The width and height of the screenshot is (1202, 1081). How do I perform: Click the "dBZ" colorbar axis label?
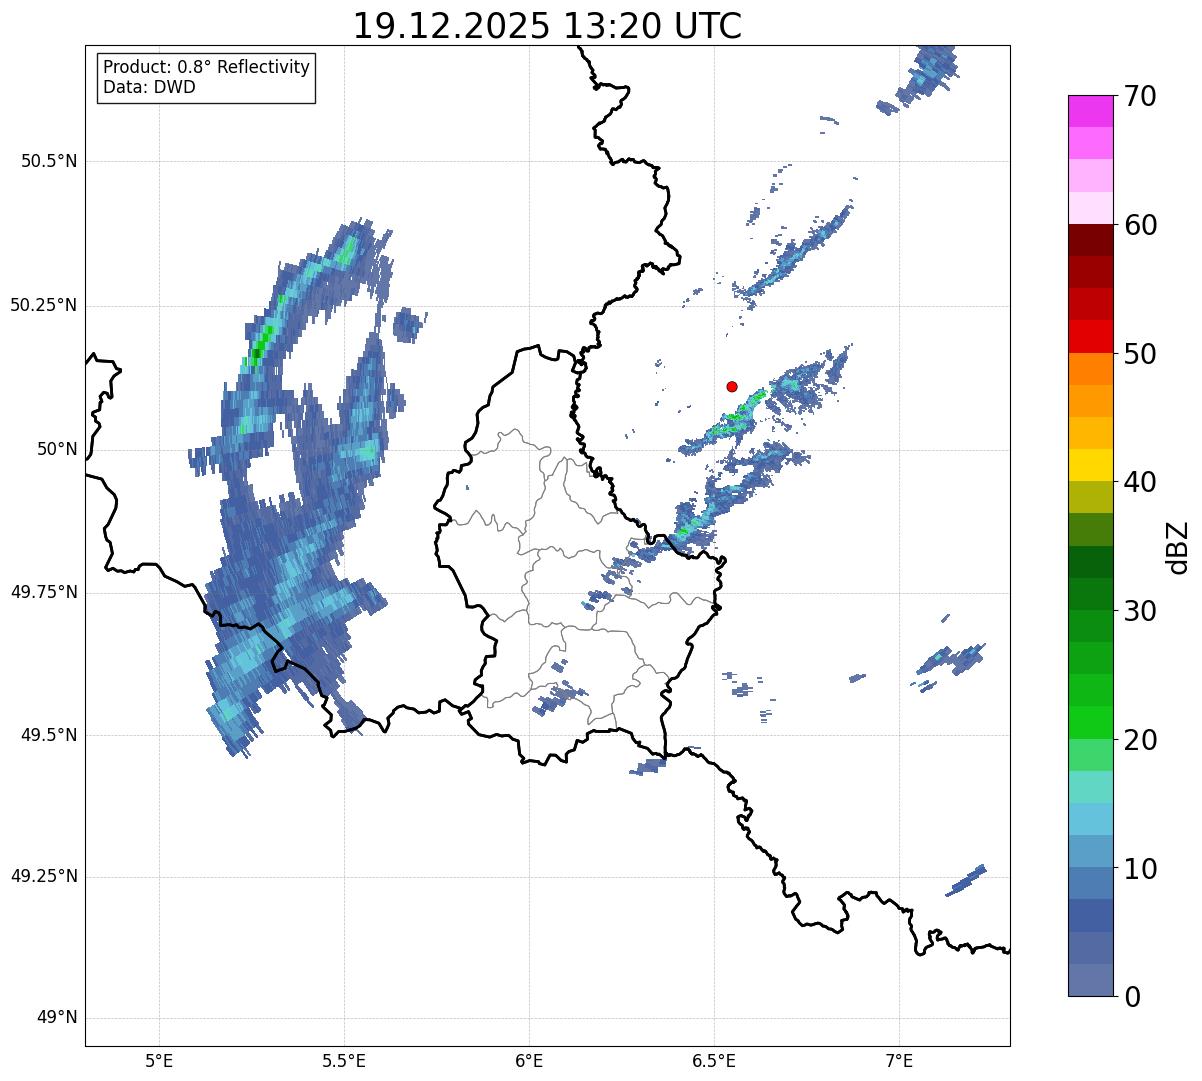click(1179, 547)
